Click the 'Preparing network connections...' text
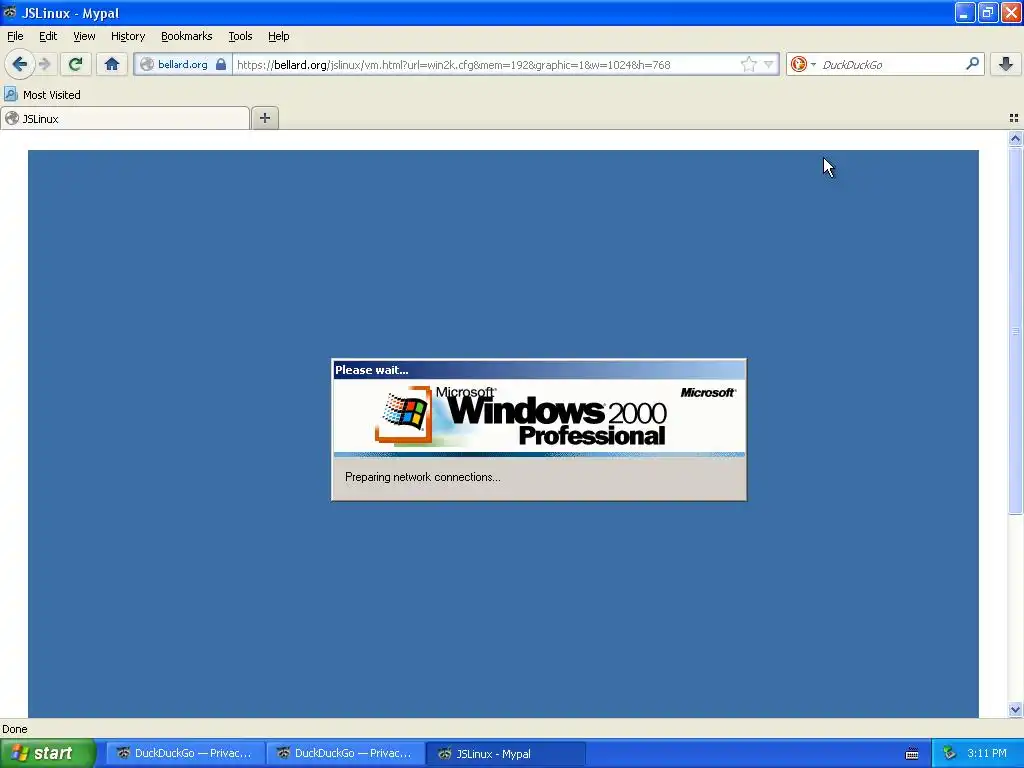Viewport: 1024px width, 768px height. [423, 477]
